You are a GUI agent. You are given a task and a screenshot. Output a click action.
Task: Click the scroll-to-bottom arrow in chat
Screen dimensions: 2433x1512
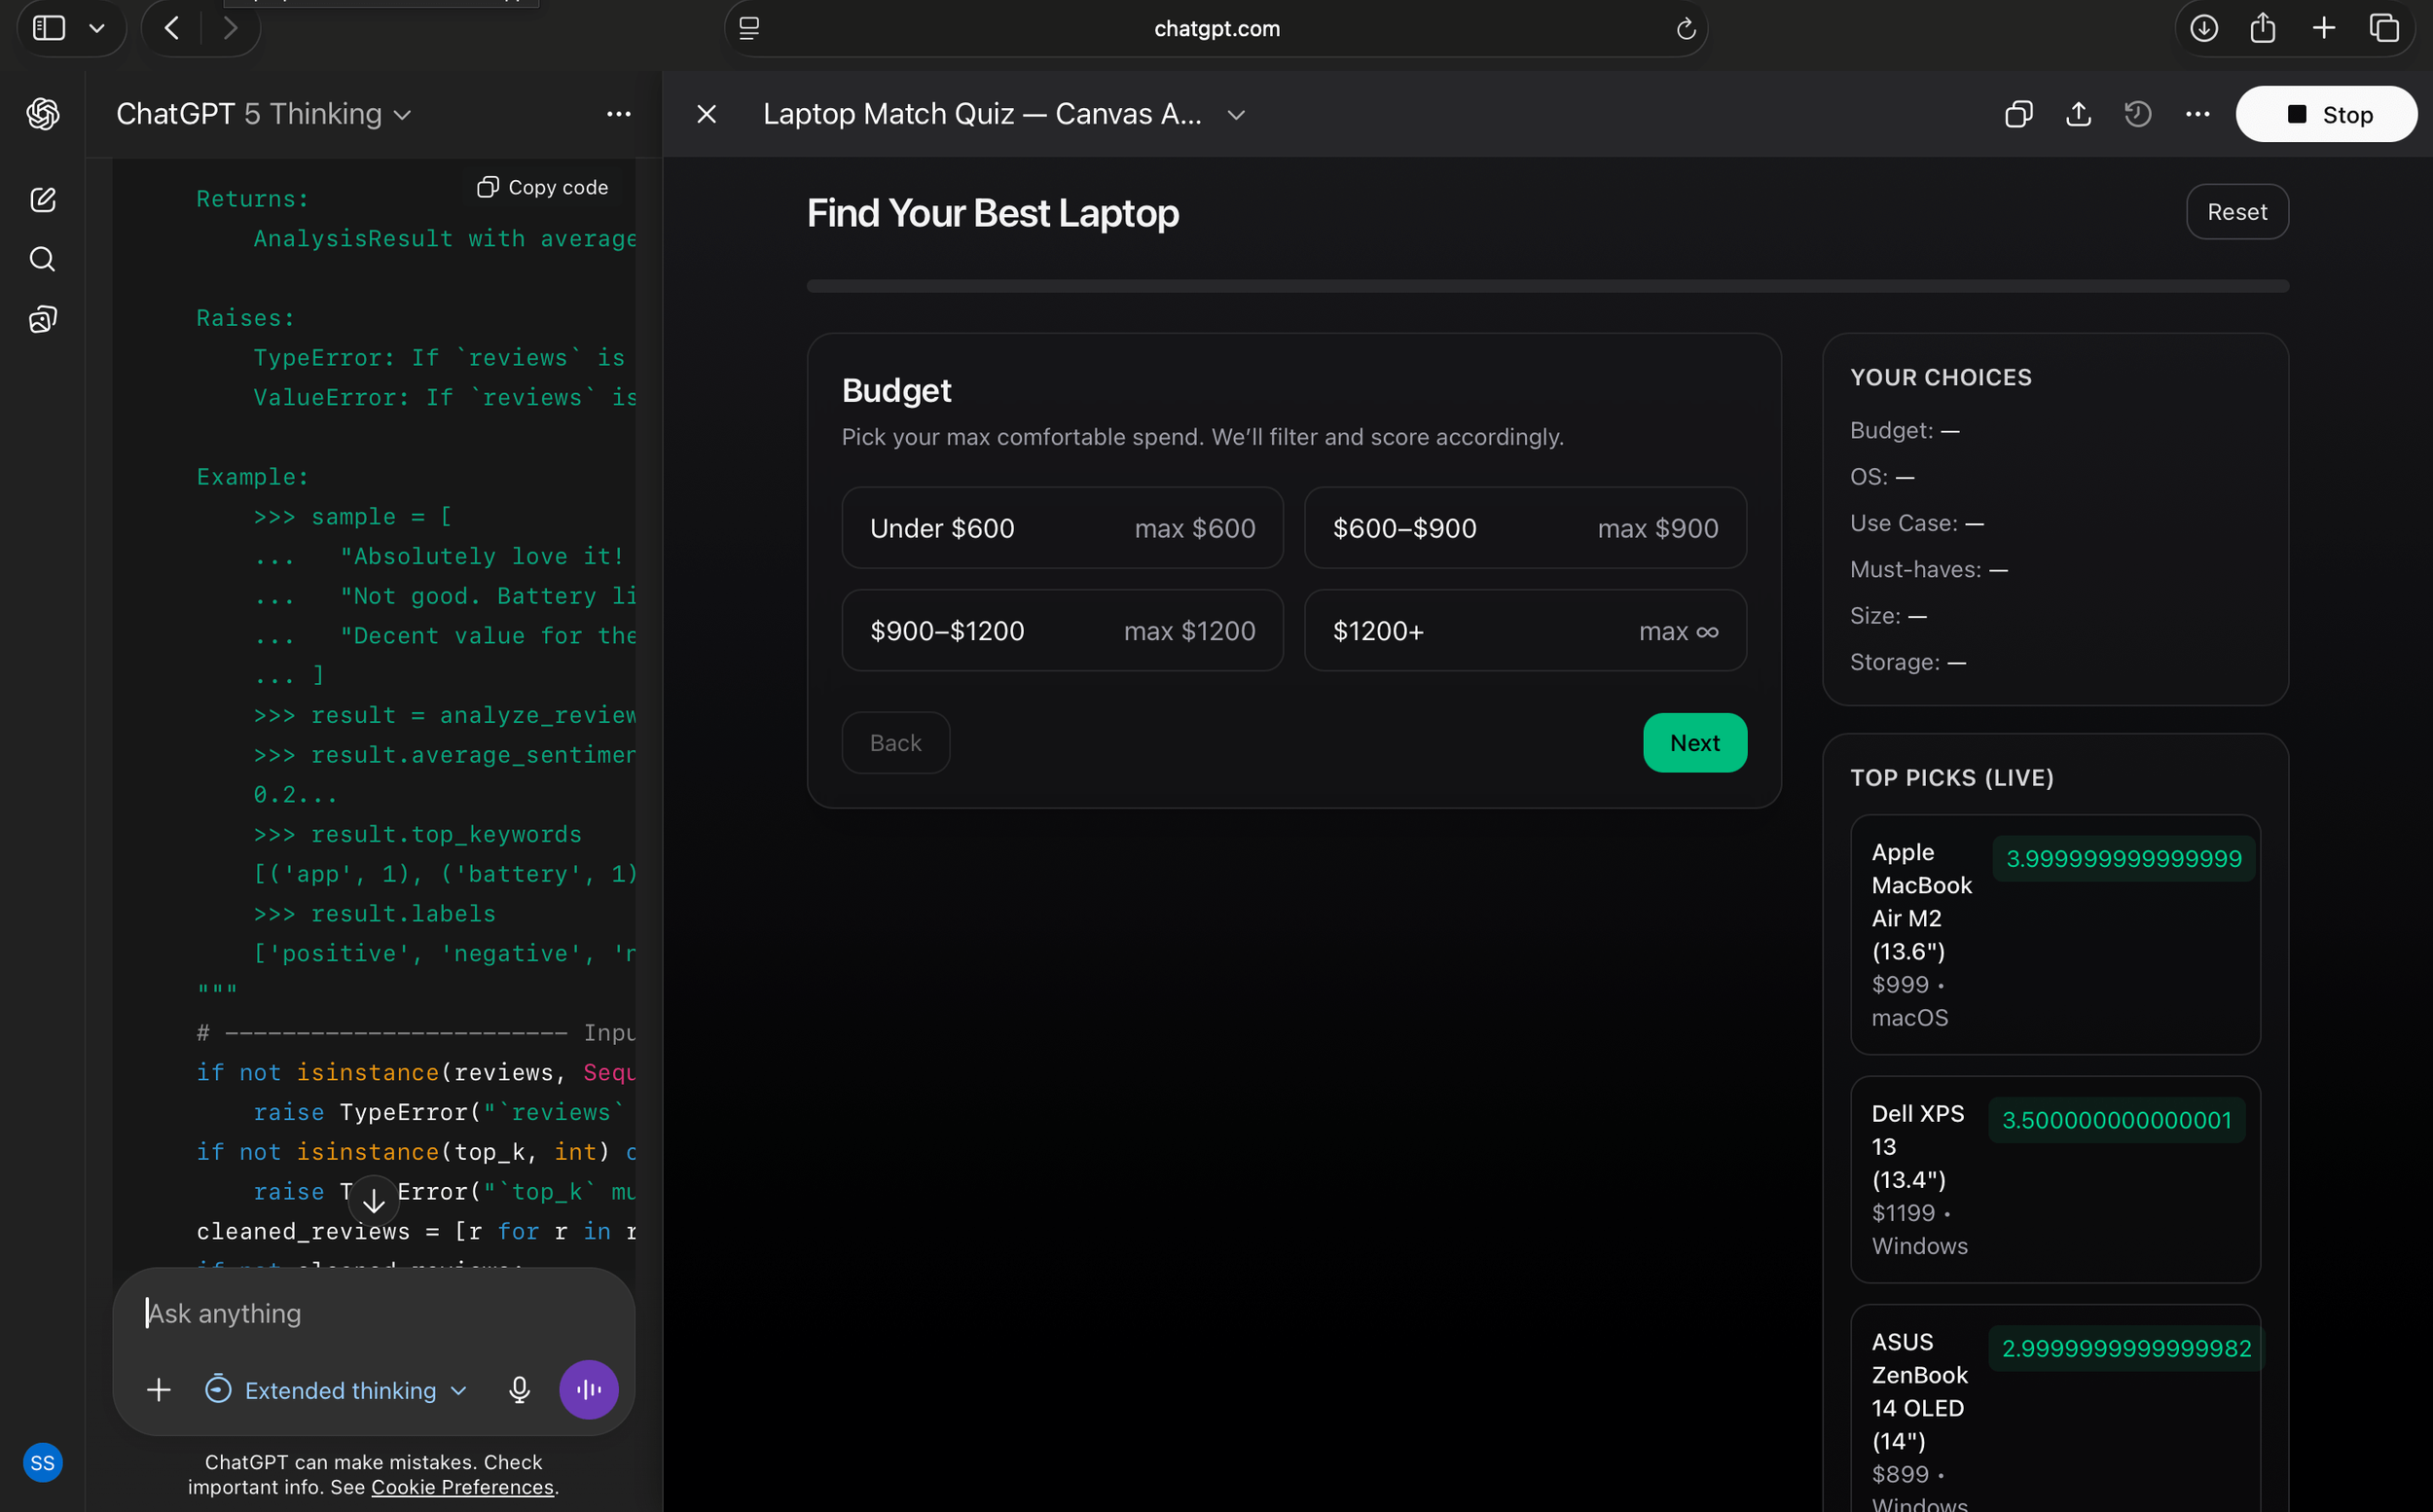373,1200
